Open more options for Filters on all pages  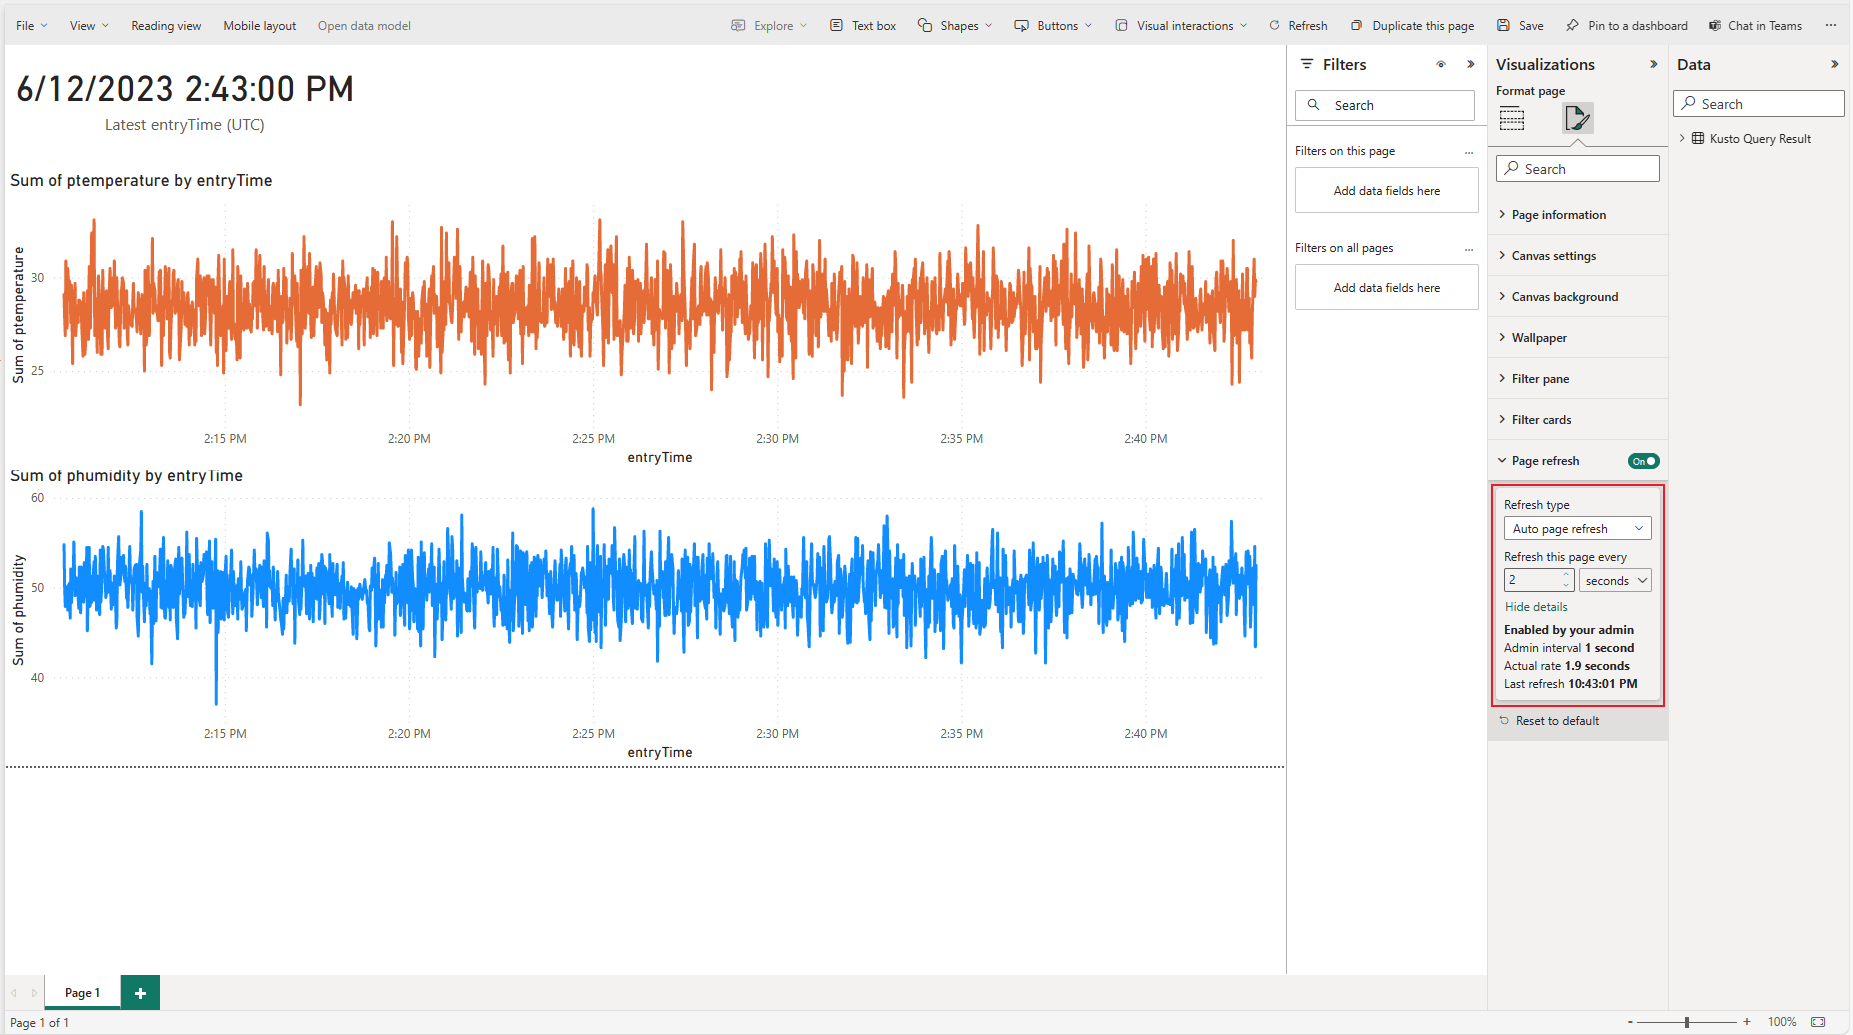pyautogui.click(x=1469, y=249)
